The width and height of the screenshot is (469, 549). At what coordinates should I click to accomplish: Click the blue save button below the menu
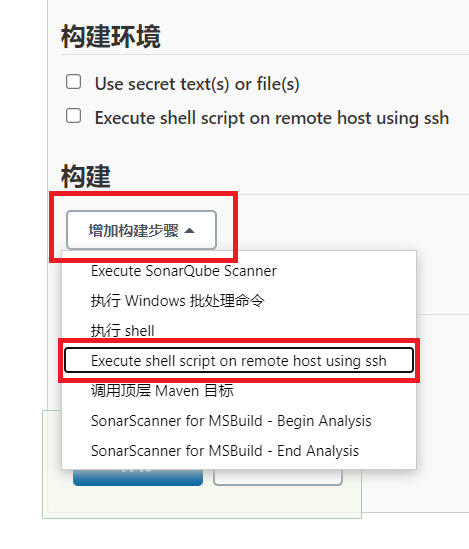138,478
